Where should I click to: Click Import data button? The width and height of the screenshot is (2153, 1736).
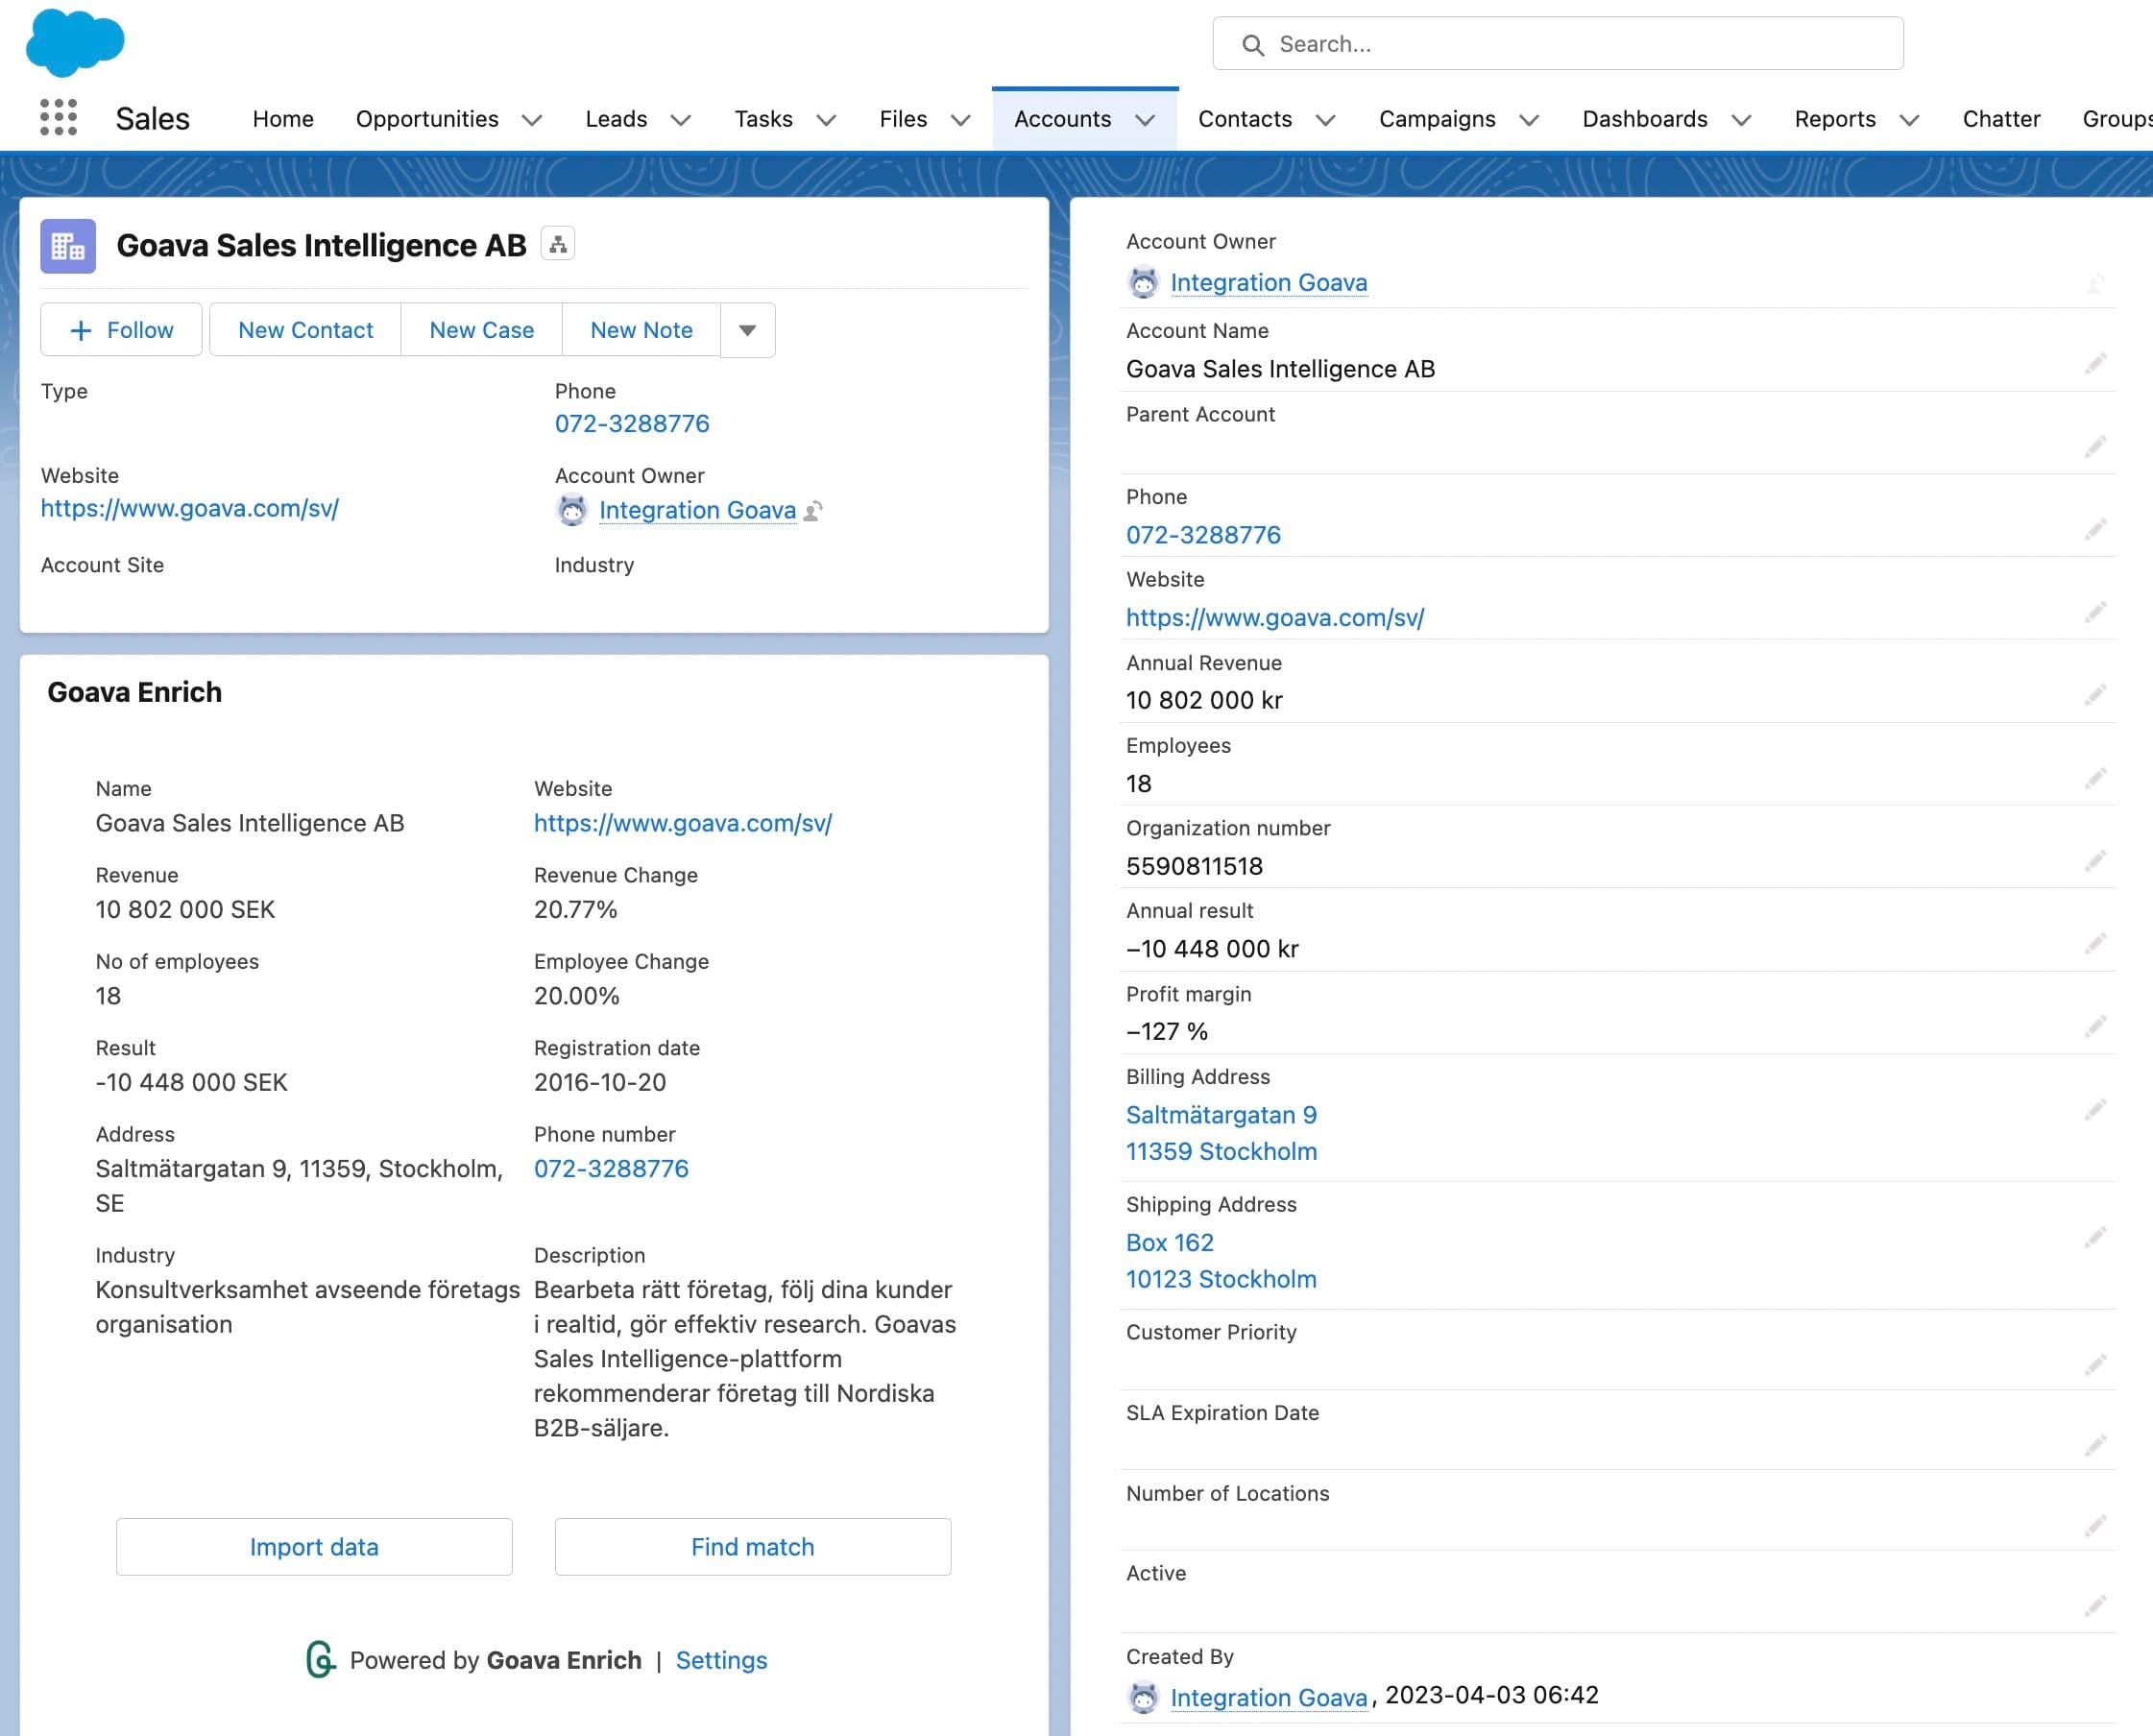click(314, 1547)
